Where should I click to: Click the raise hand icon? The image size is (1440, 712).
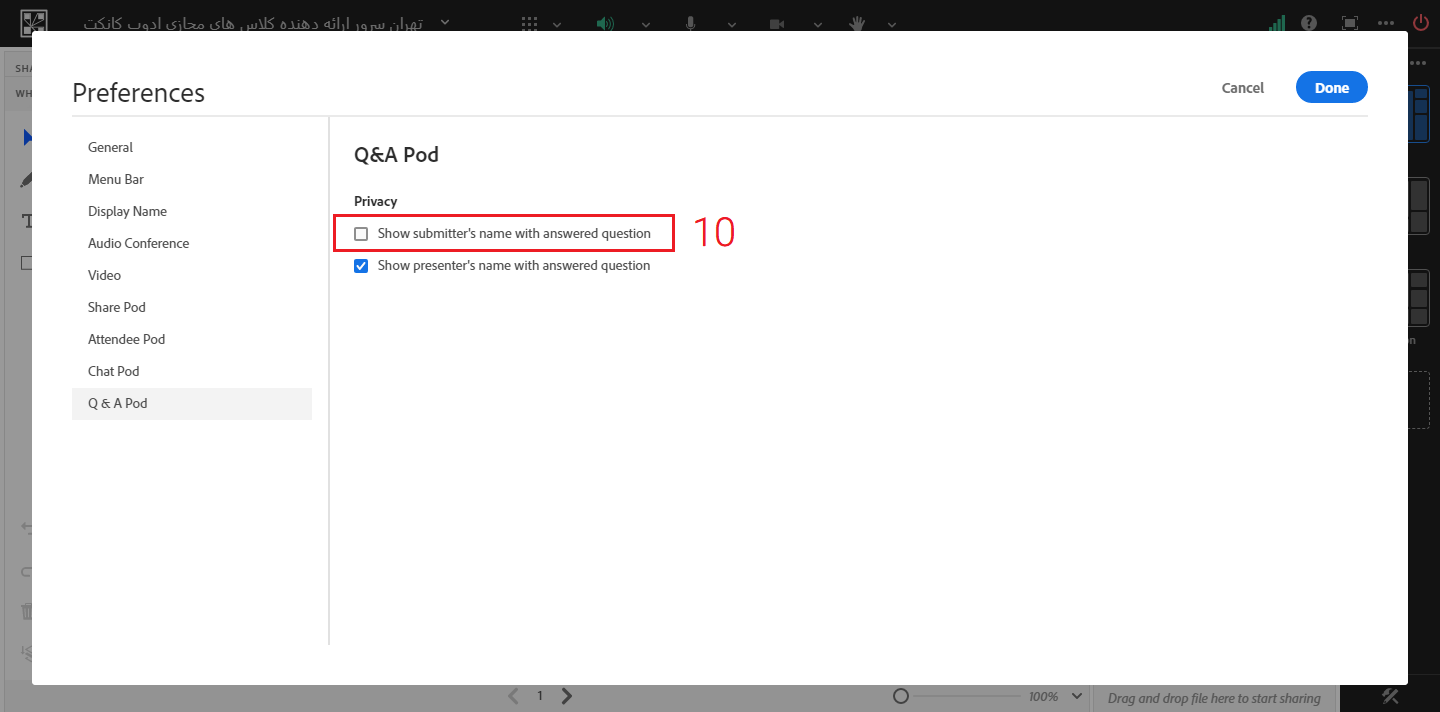[x=858, y=23]
